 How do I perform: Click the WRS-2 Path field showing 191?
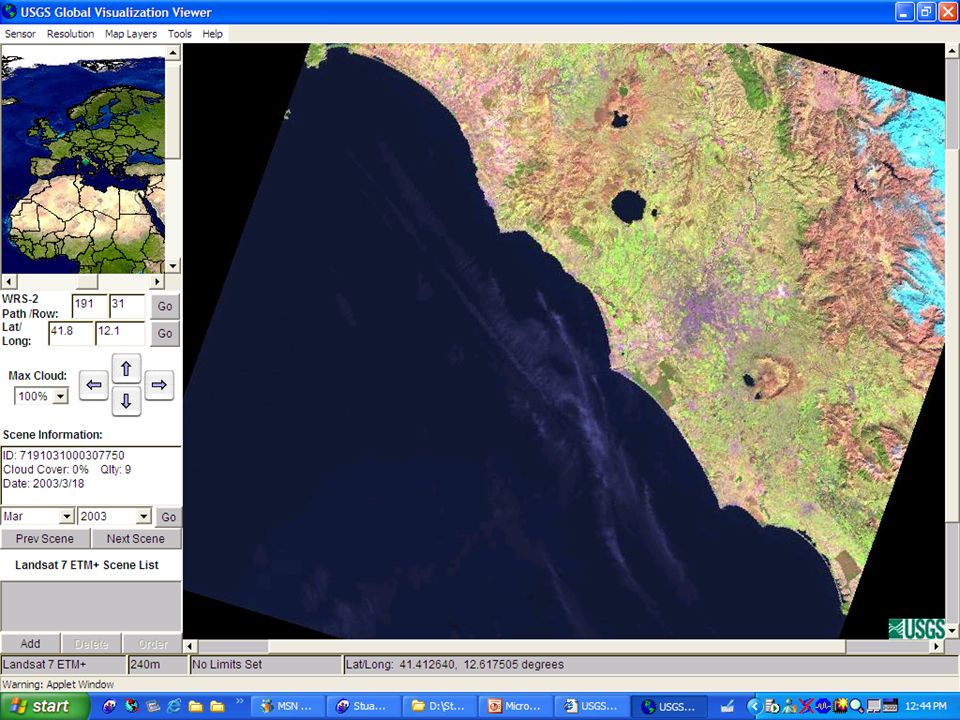[x=89, y=306]
